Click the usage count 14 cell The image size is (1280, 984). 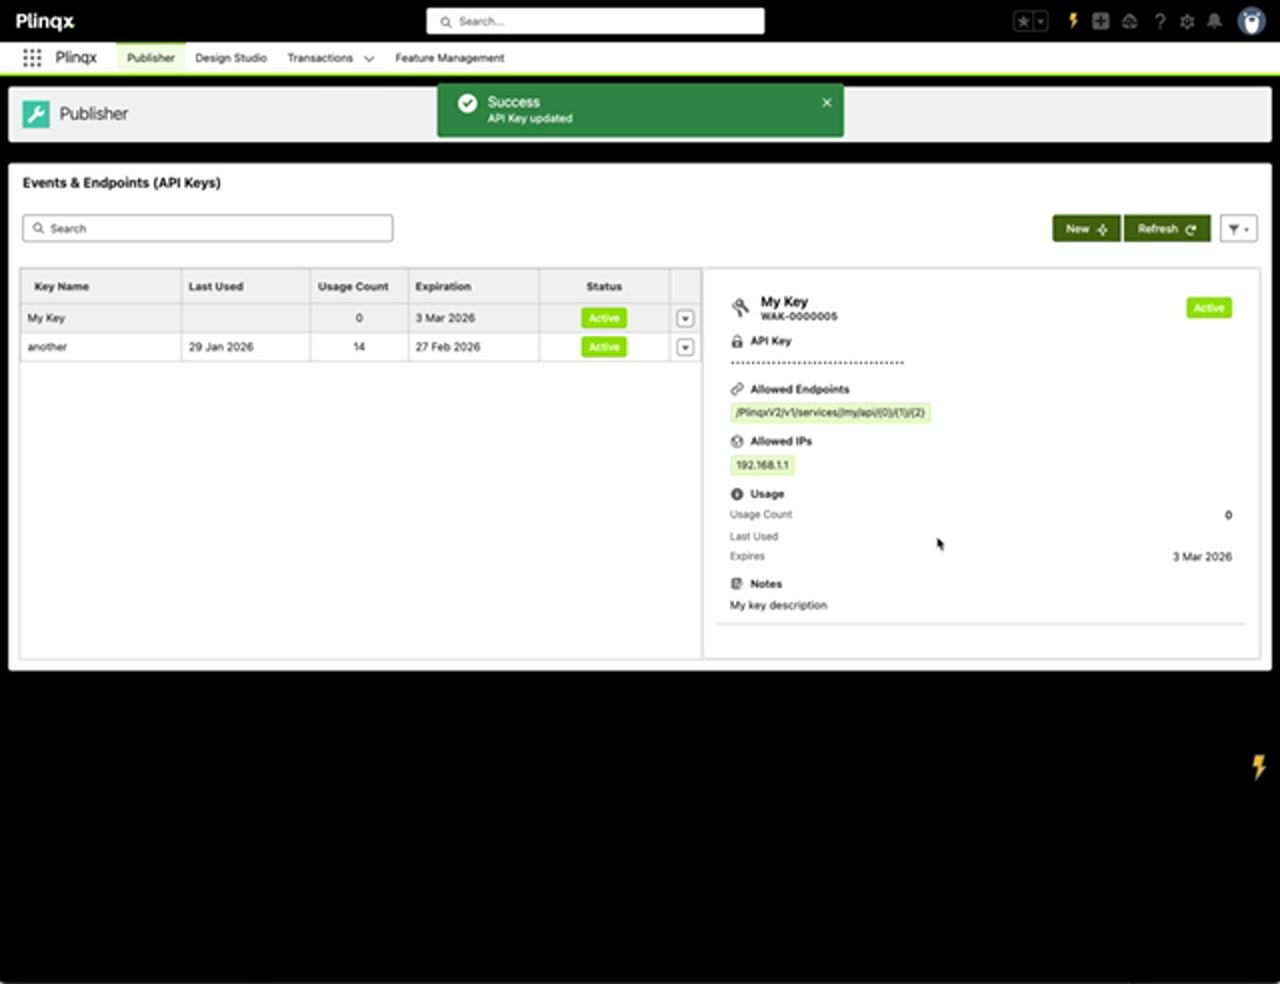359,347
